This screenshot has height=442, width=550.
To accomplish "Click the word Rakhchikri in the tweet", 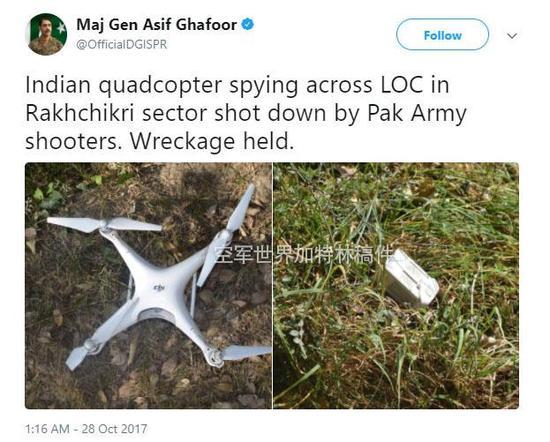I will (80, 113).
